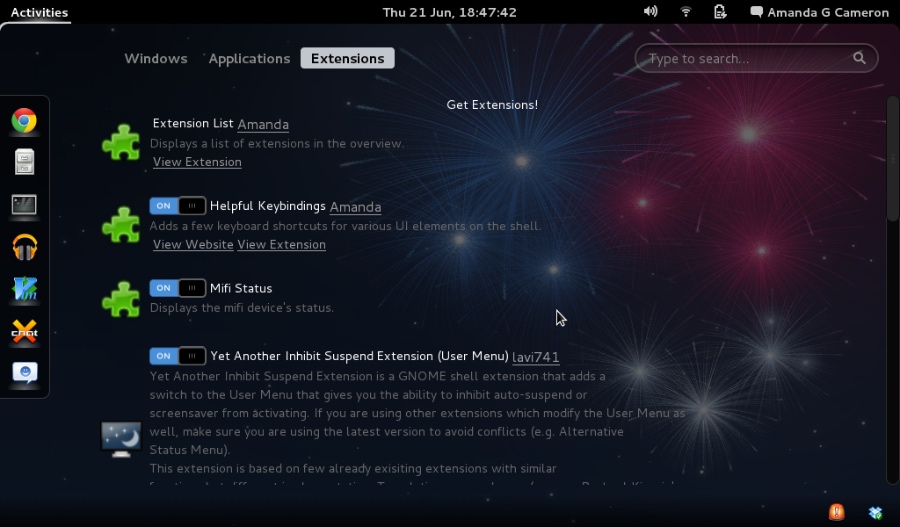Viewport: 900px width, 527px height.
Task: Open View Website link for Helpful Keybindings
Action: point(193,245)
